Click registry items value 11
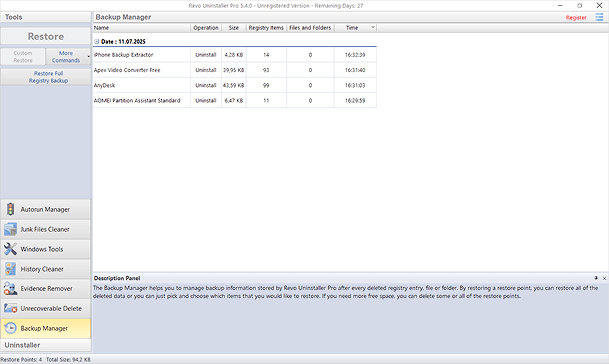The height and width of the screenshot is (364, 609). click(x=266, y=100)
